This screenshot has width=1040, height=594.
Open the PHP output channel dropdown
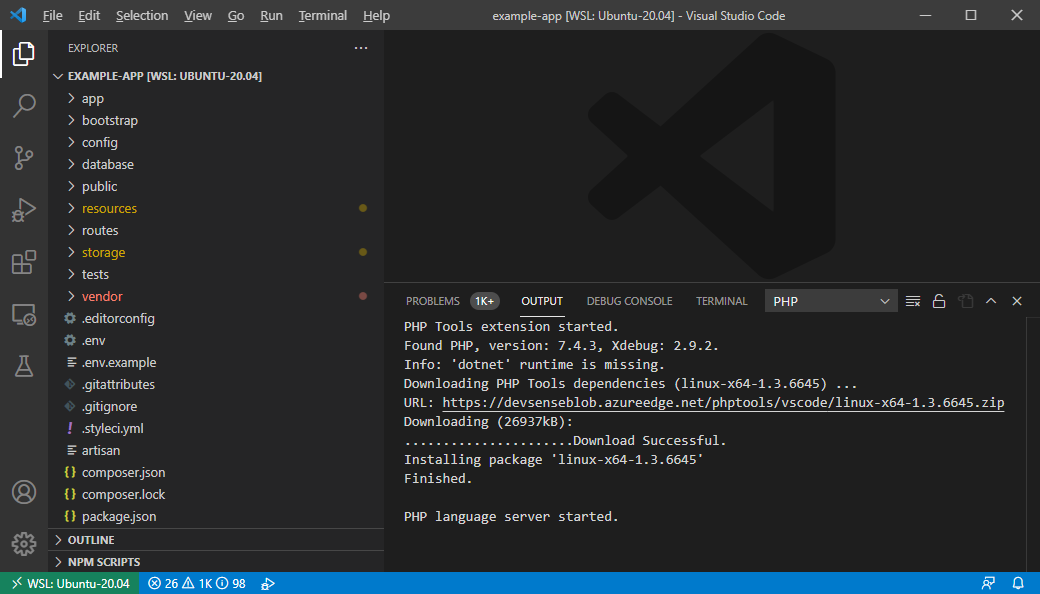(x=831, y=301)
